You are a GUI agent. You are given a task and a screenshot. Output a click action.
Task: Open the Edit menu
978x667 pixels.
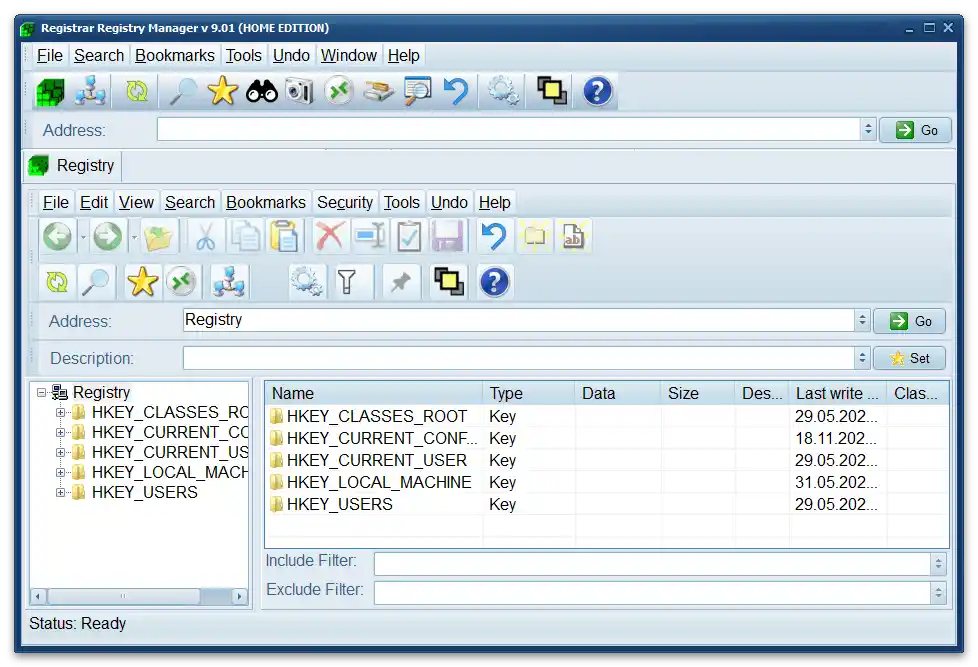[94, 203]
